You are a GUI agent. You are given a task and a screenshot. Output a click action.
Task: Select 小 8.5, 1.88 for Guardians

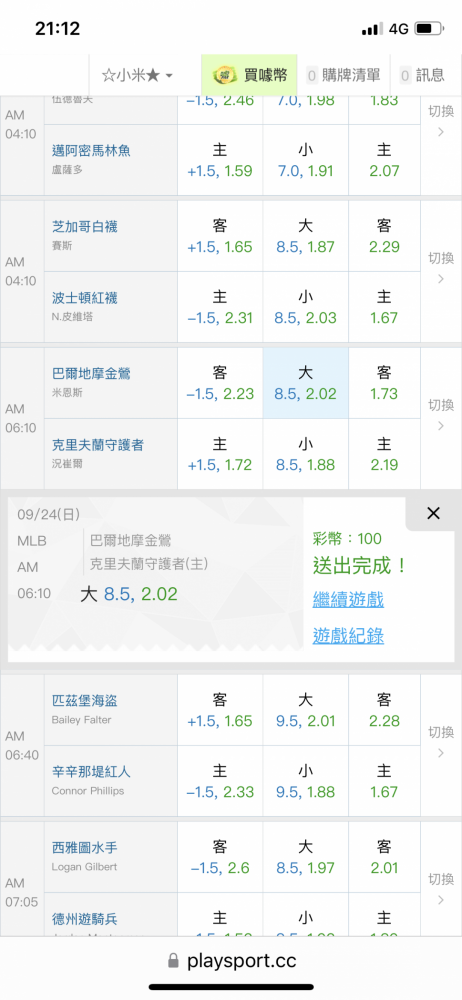coord(306,454)
